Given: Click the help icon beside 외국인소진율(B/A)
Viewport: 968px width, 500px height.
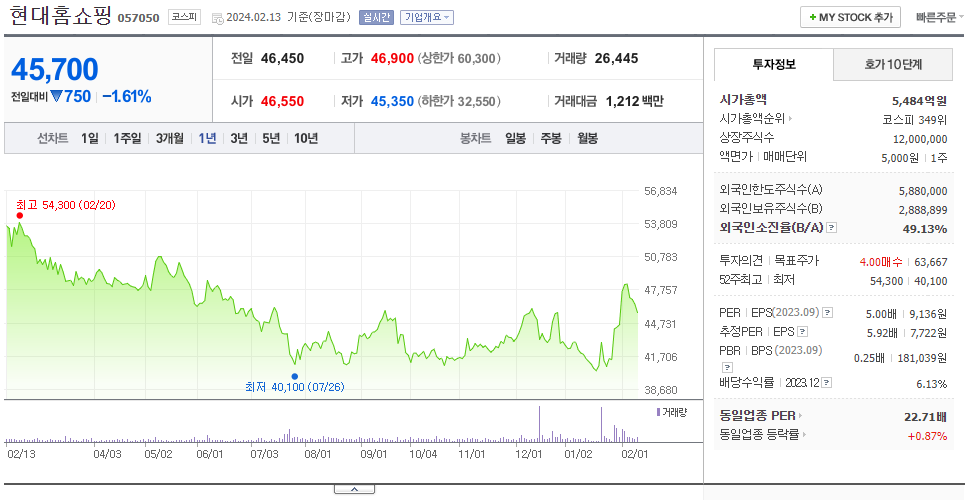Looking at the screenshot, I should 832,228.
